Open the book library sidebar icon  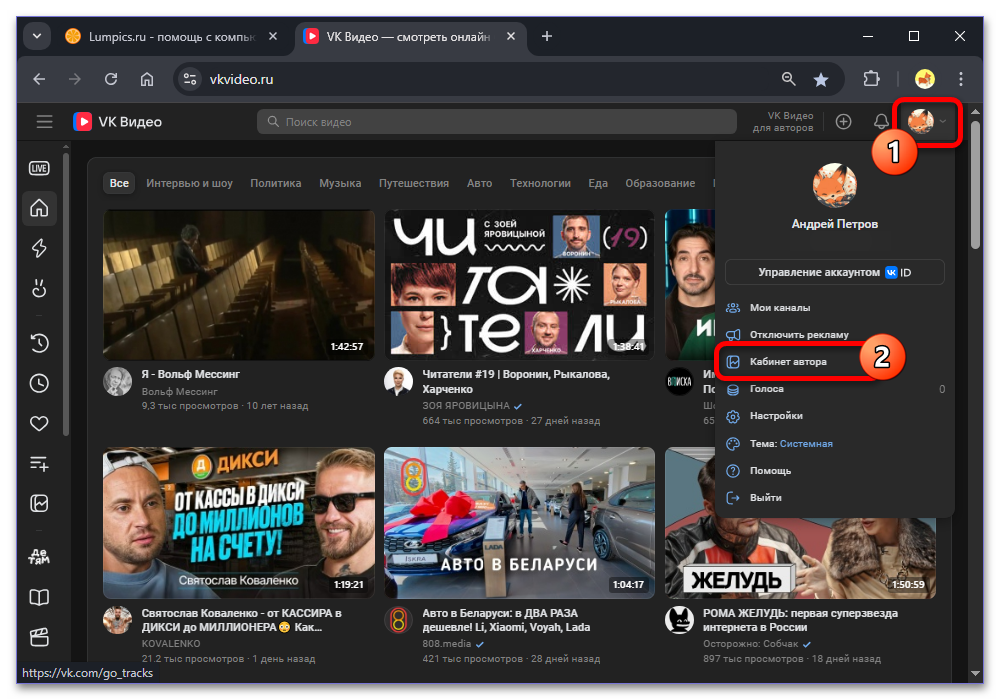[40, 597]
